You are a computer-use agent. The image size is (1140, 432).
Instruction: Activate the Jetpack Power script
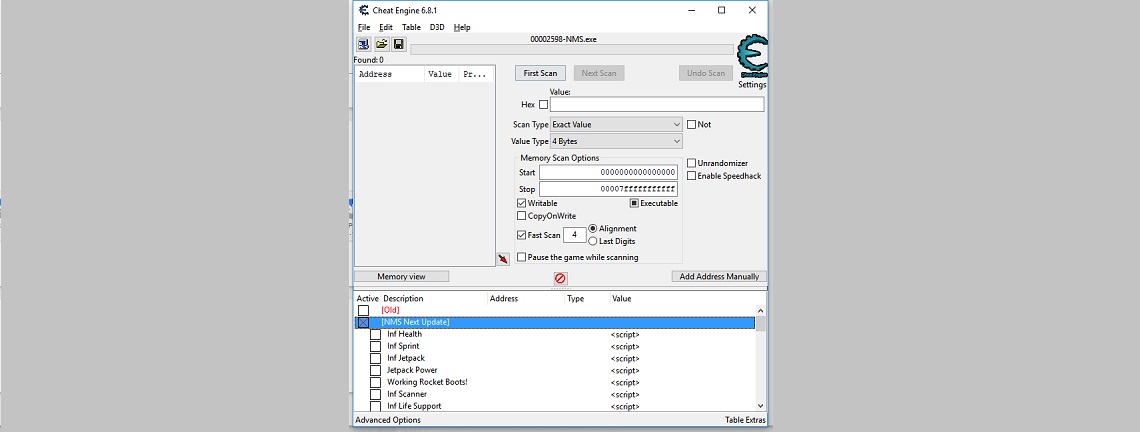pos(375,370)
